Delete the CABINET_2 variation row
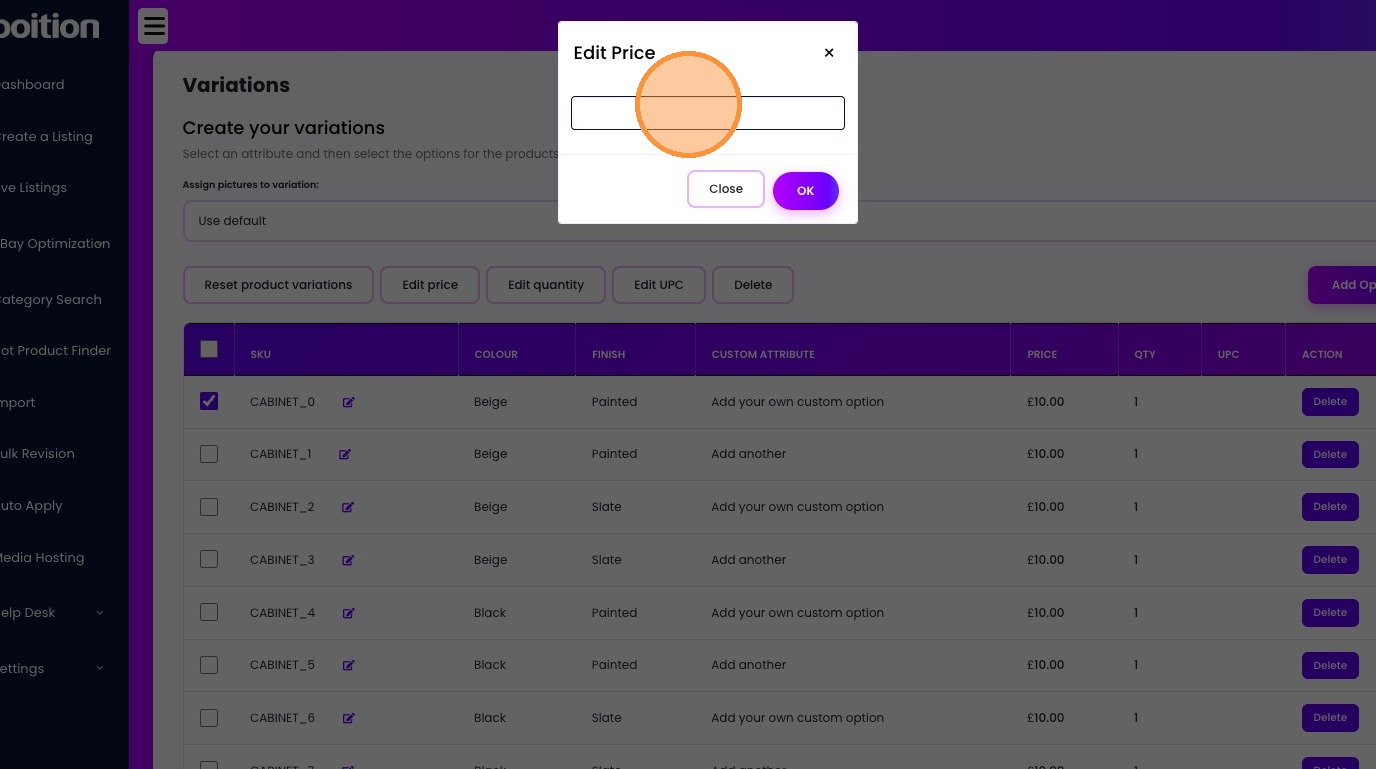This screenshot has height=769, width=1376. [x=1330, y=507]
